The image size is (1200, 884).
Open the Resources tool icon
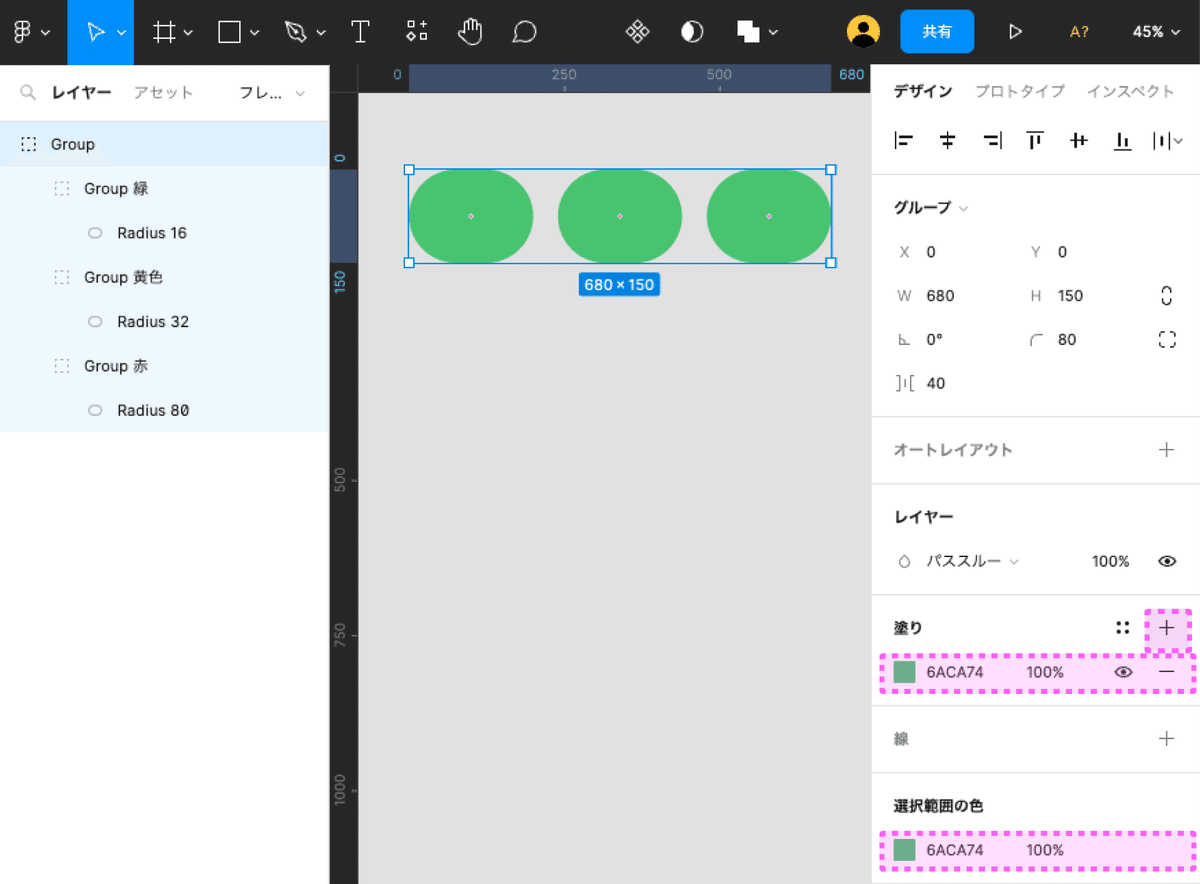pyautogui.click(x=417, y=32)
